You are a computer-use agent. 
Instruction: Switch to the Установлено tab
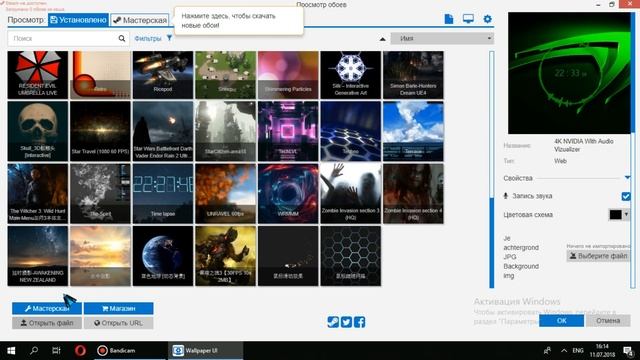coord(78,20)
